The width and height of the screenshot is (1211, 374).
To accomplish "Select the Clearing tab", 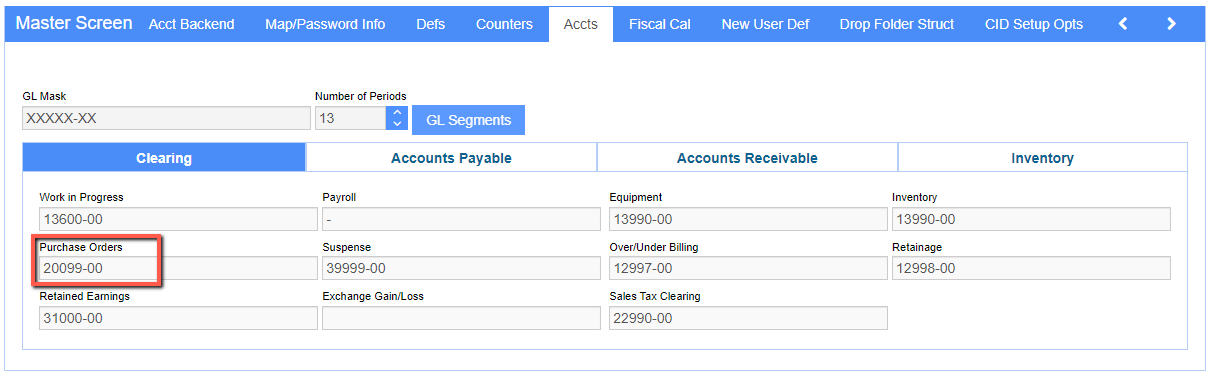I will 164,158.
